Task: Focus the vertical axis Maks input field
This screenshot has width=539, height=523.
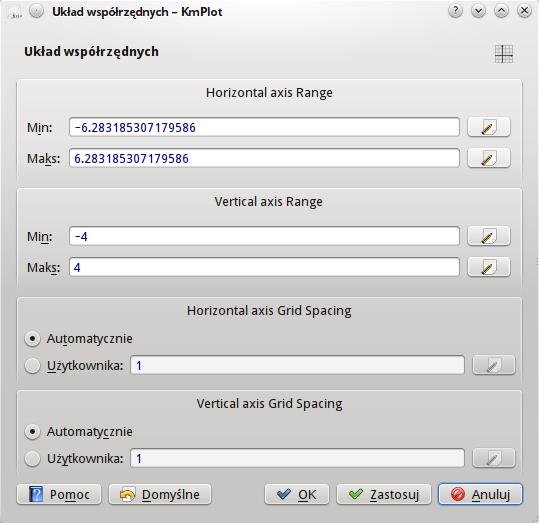Action: (x=264, y=267)
